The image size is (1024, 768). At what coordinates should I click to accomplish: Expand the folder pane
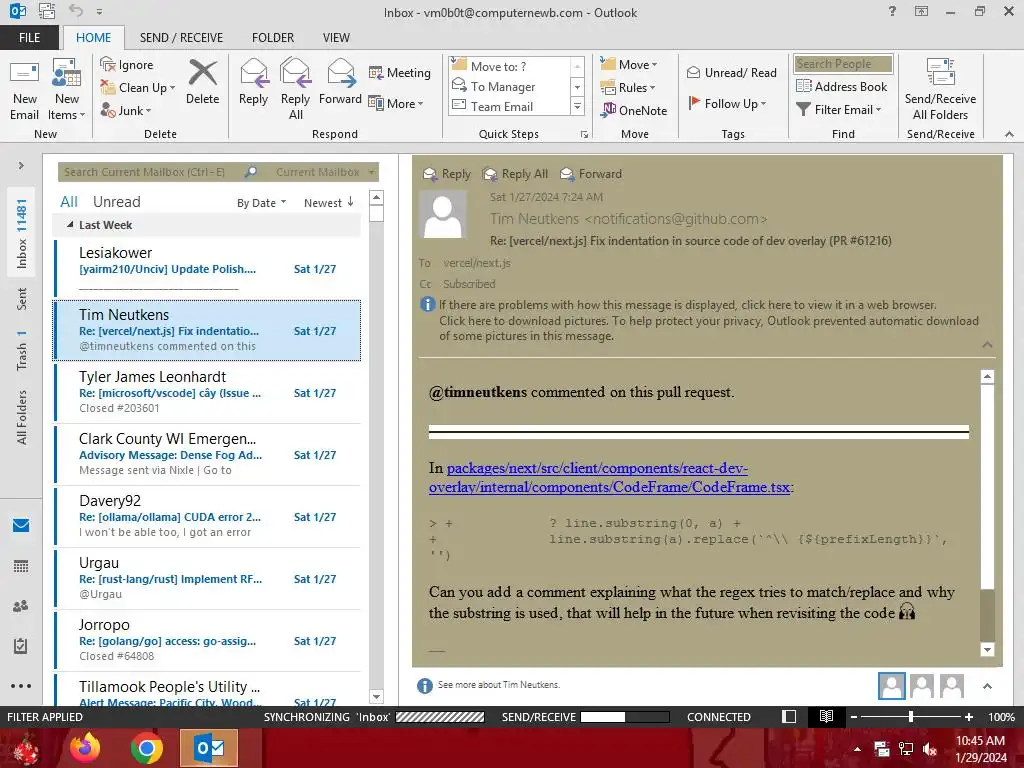click(x=21, y=166)
